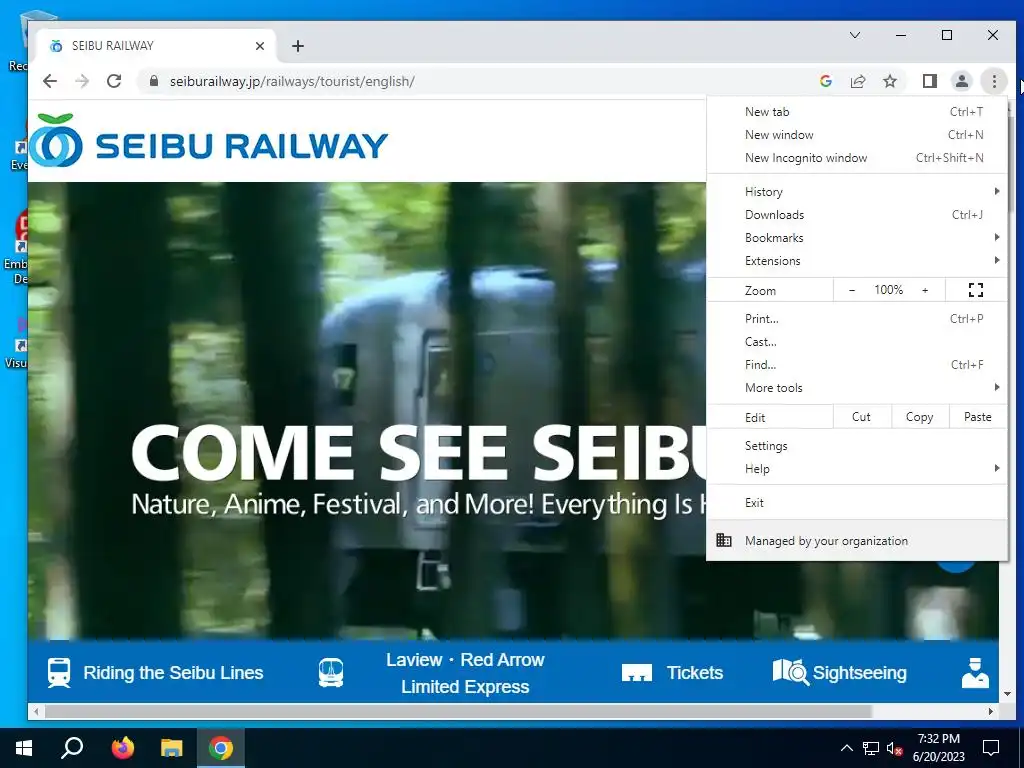Click vertical scrollbar down arrow
This screenshot has width=1024, height=768.
point(1007,694)
